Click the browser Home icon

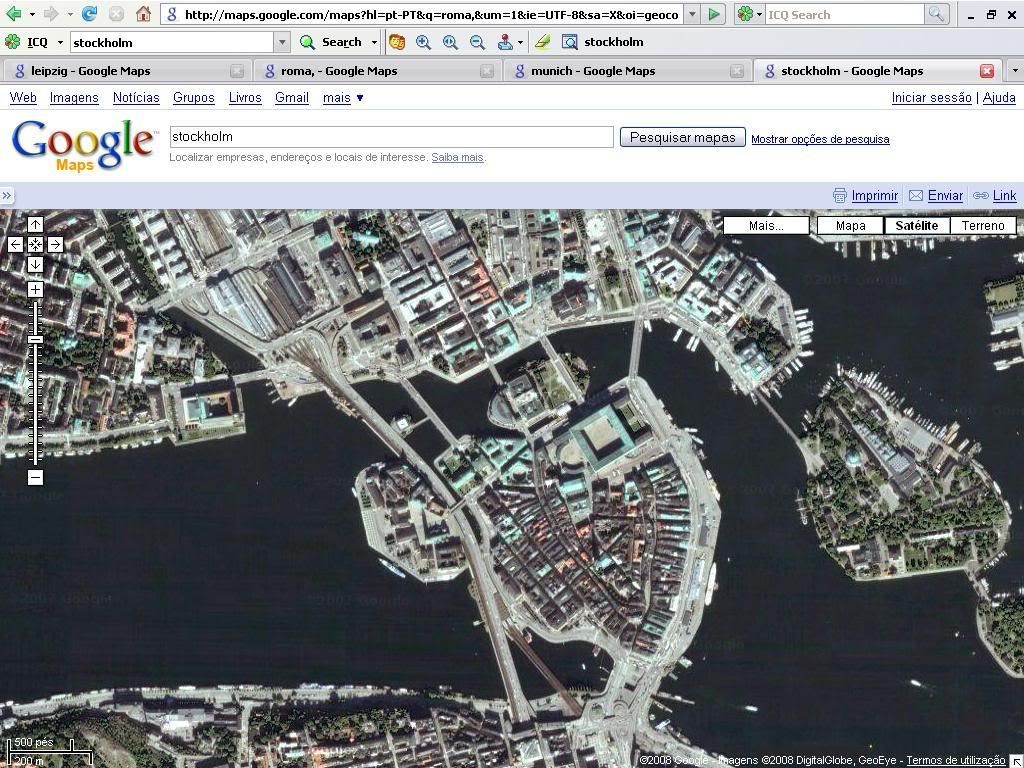[x=143, y=14]
